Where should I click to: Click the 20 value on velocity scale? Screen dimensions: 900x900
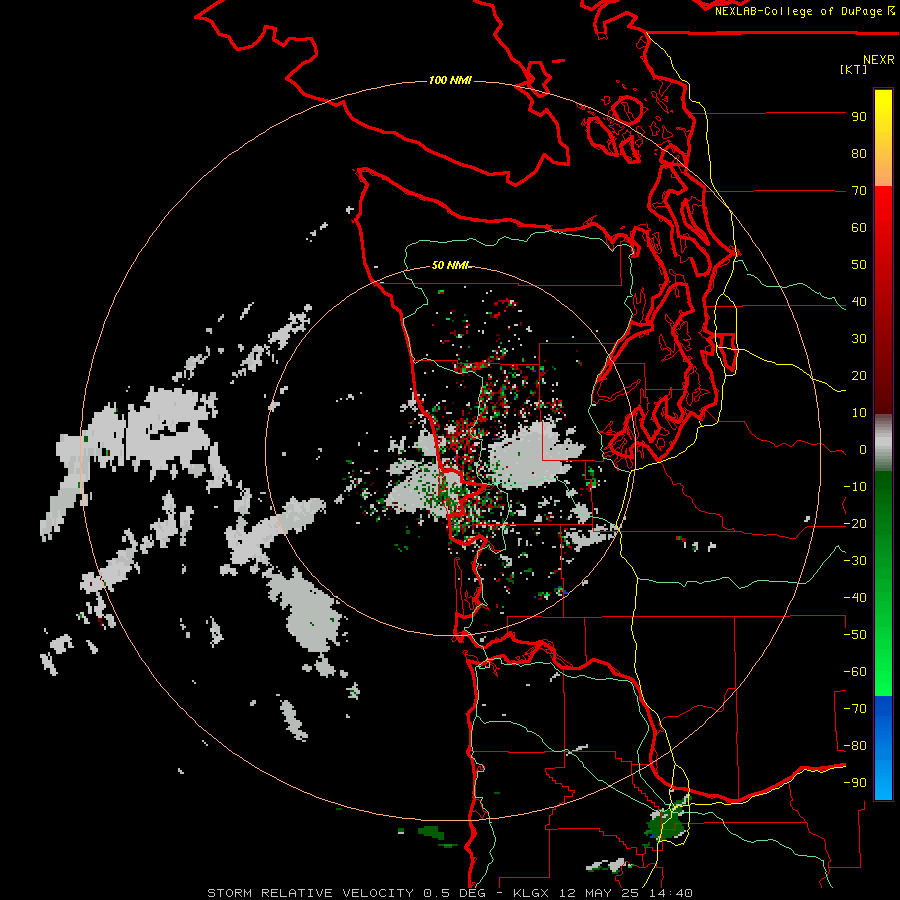pos(859,376)
